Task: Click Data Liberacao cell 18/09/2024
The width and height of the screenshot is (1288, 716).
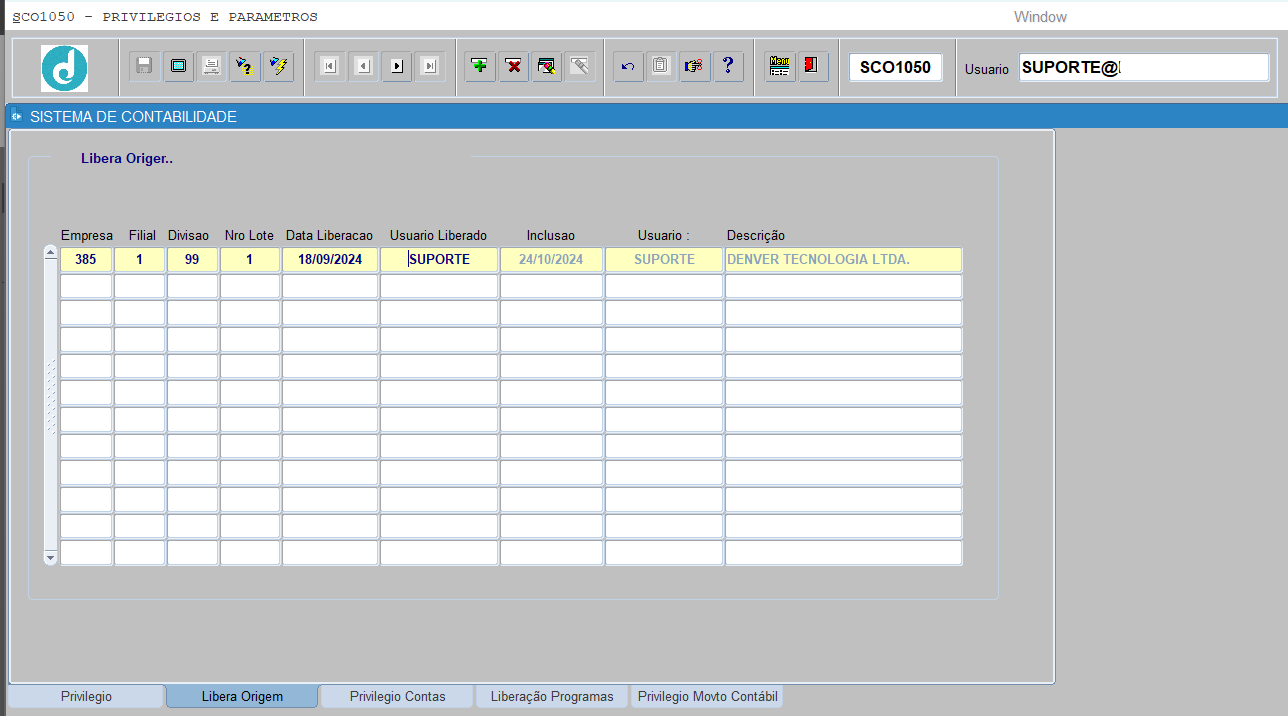Action: click(330, 260)
